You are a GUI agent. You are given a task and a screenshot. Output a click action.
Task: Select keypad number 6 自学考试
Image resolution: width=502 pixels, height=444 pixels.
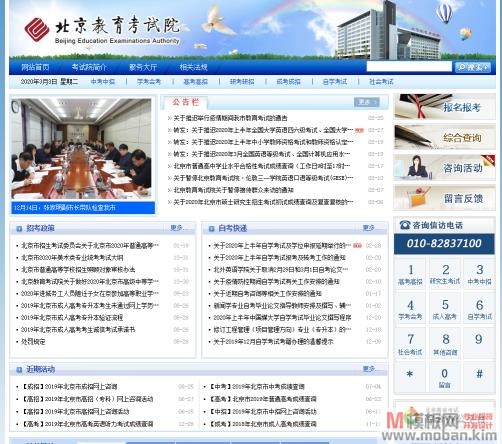[479, 309]
